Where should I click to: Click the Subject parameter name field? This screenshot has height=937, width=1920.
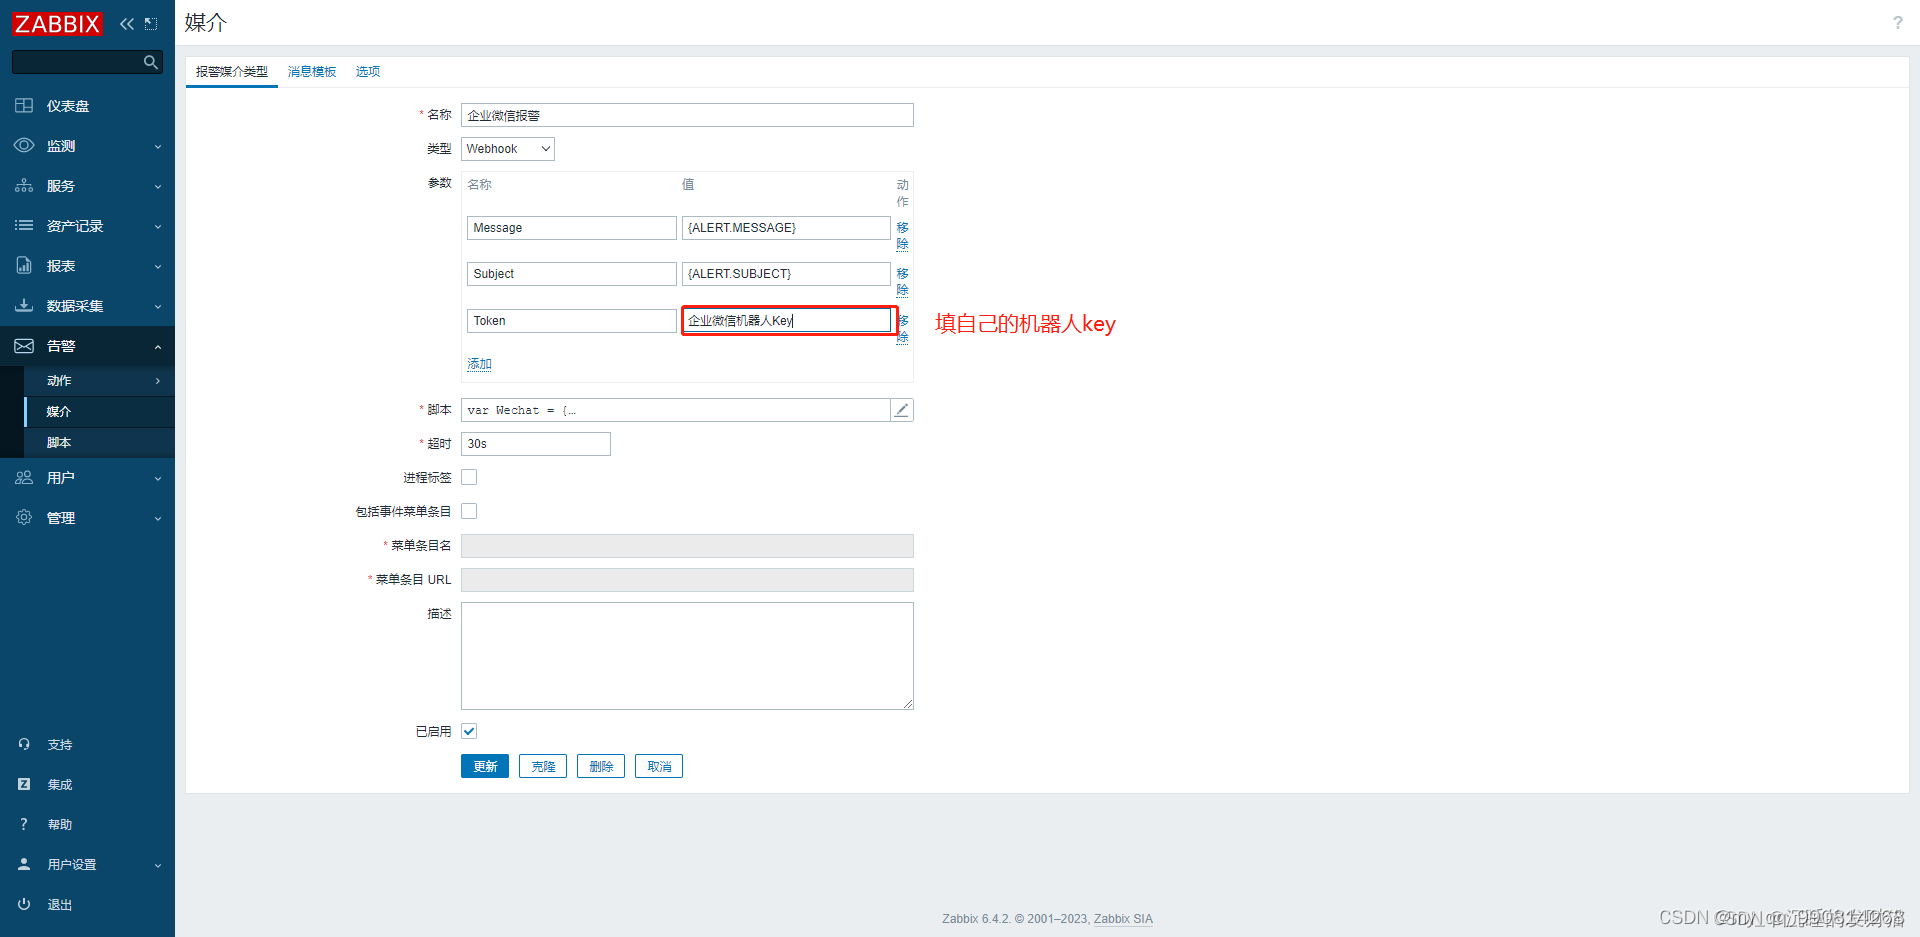pyautogui.click(x=572, y=274)
